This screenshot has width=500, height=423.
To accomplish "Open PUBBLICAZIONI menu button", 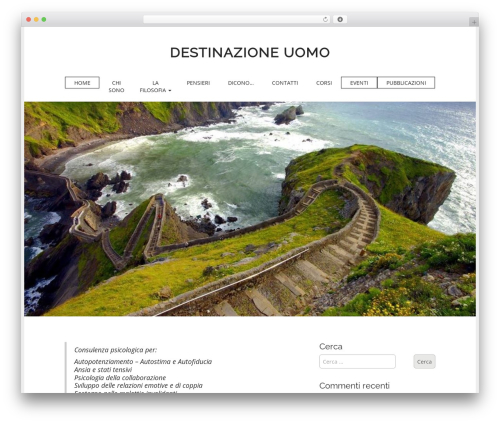I will tap(406, 83).
